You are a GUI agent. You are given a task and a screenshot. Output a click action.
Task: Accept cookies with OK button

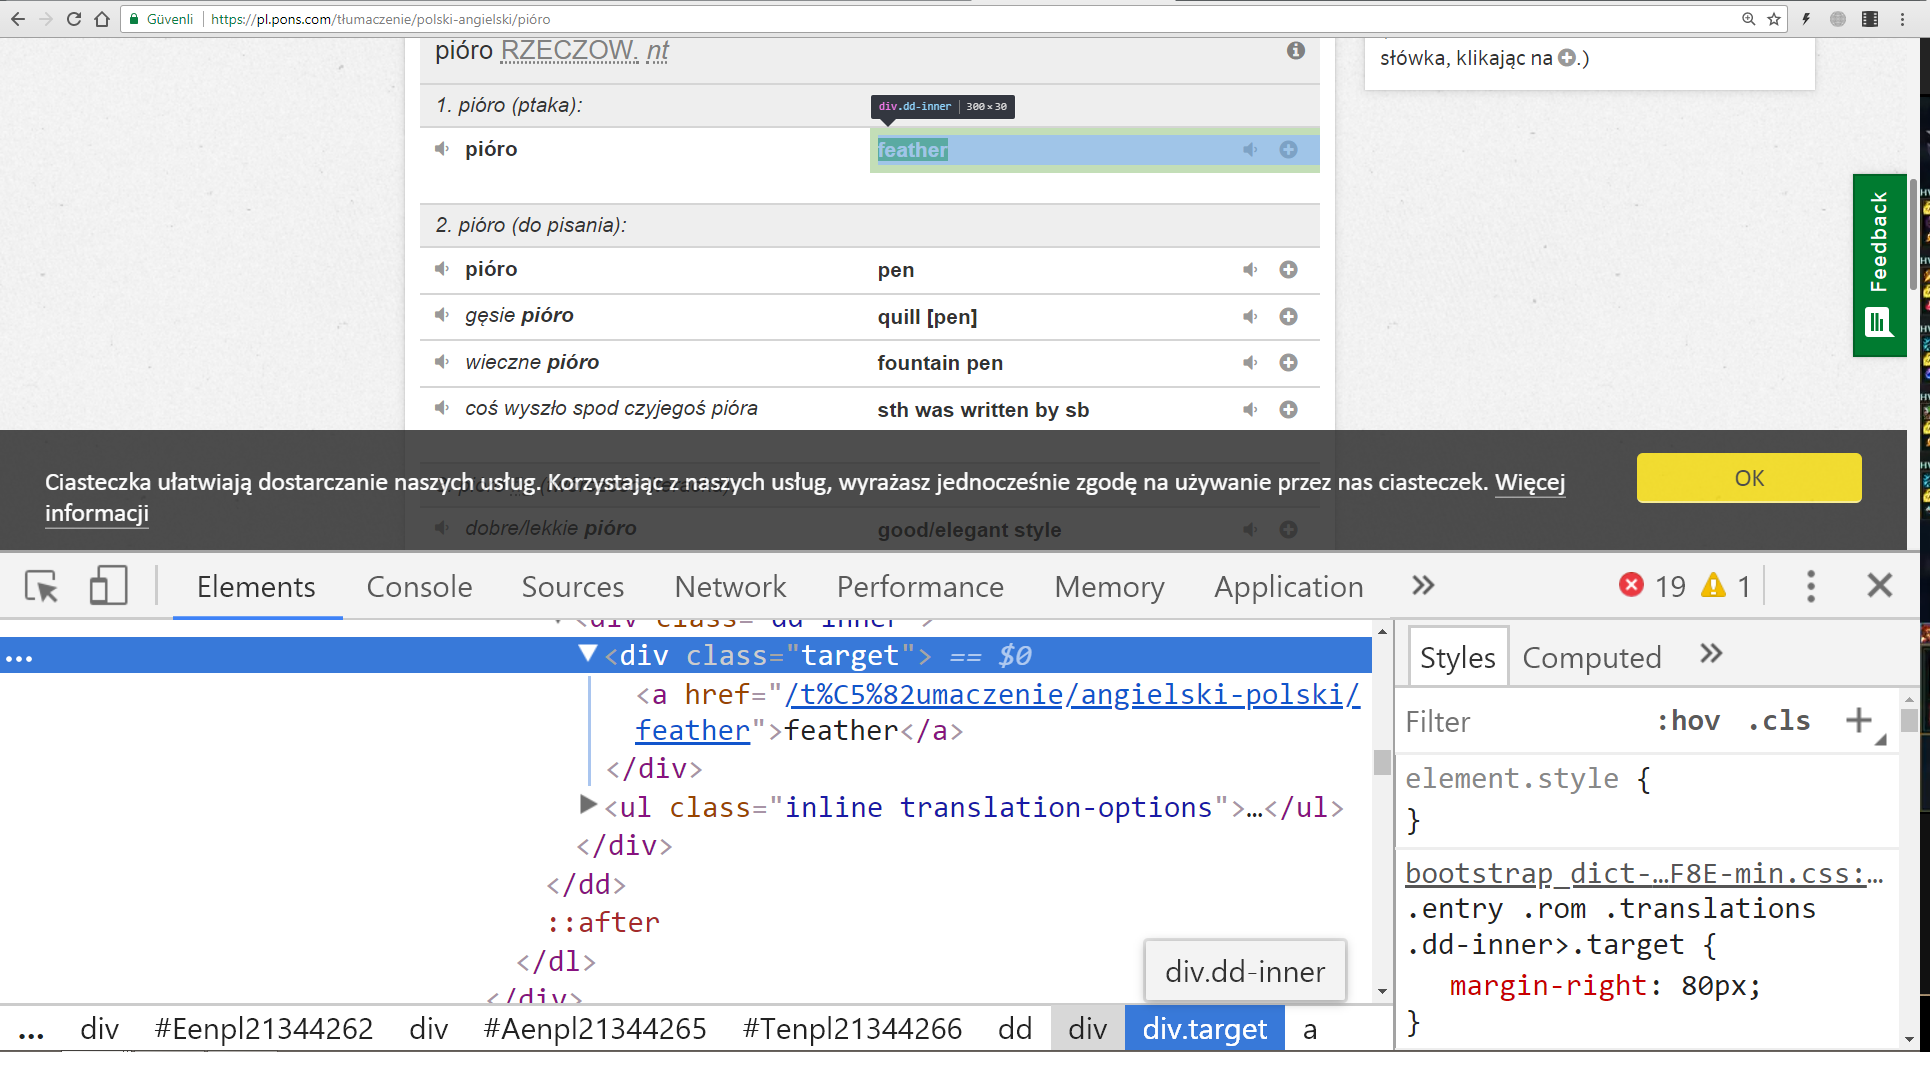(x=1749, y=478)
